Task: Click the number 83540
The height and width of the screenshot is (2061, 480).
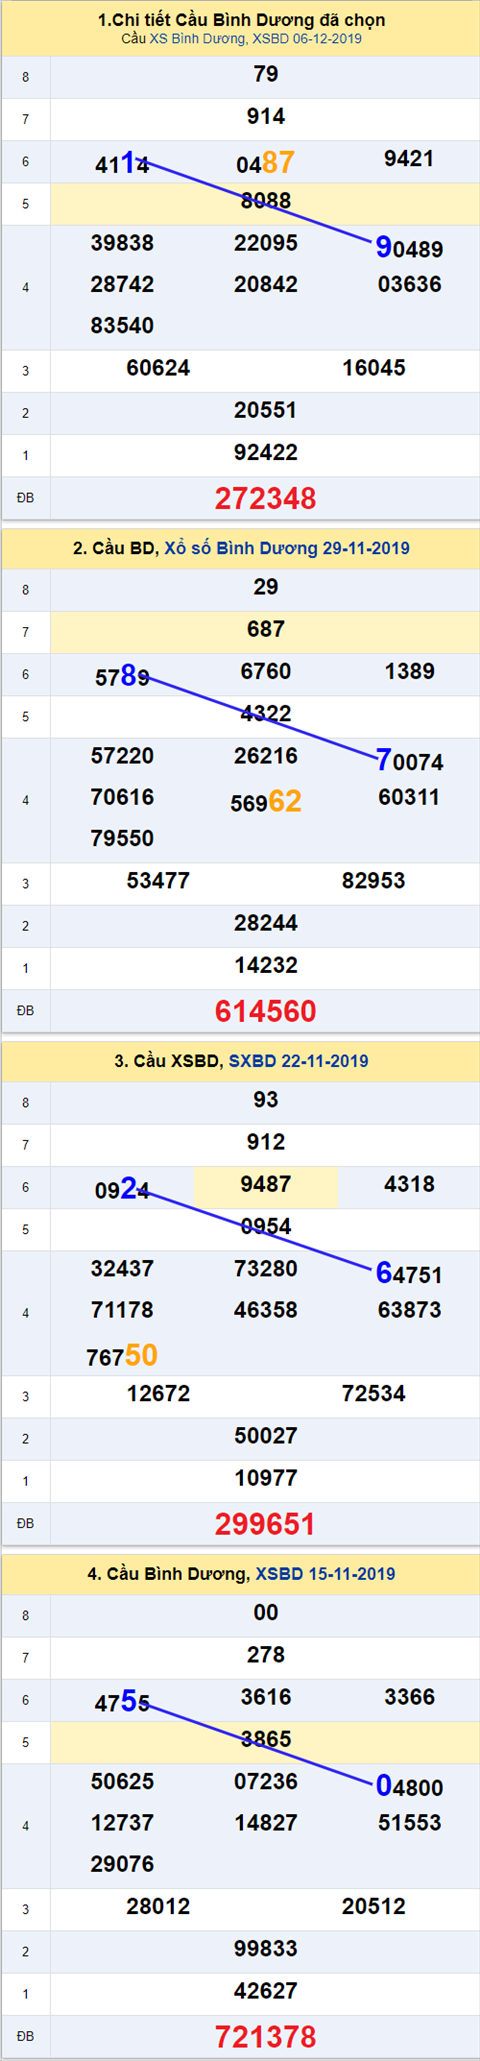Action: coord(122,325)
